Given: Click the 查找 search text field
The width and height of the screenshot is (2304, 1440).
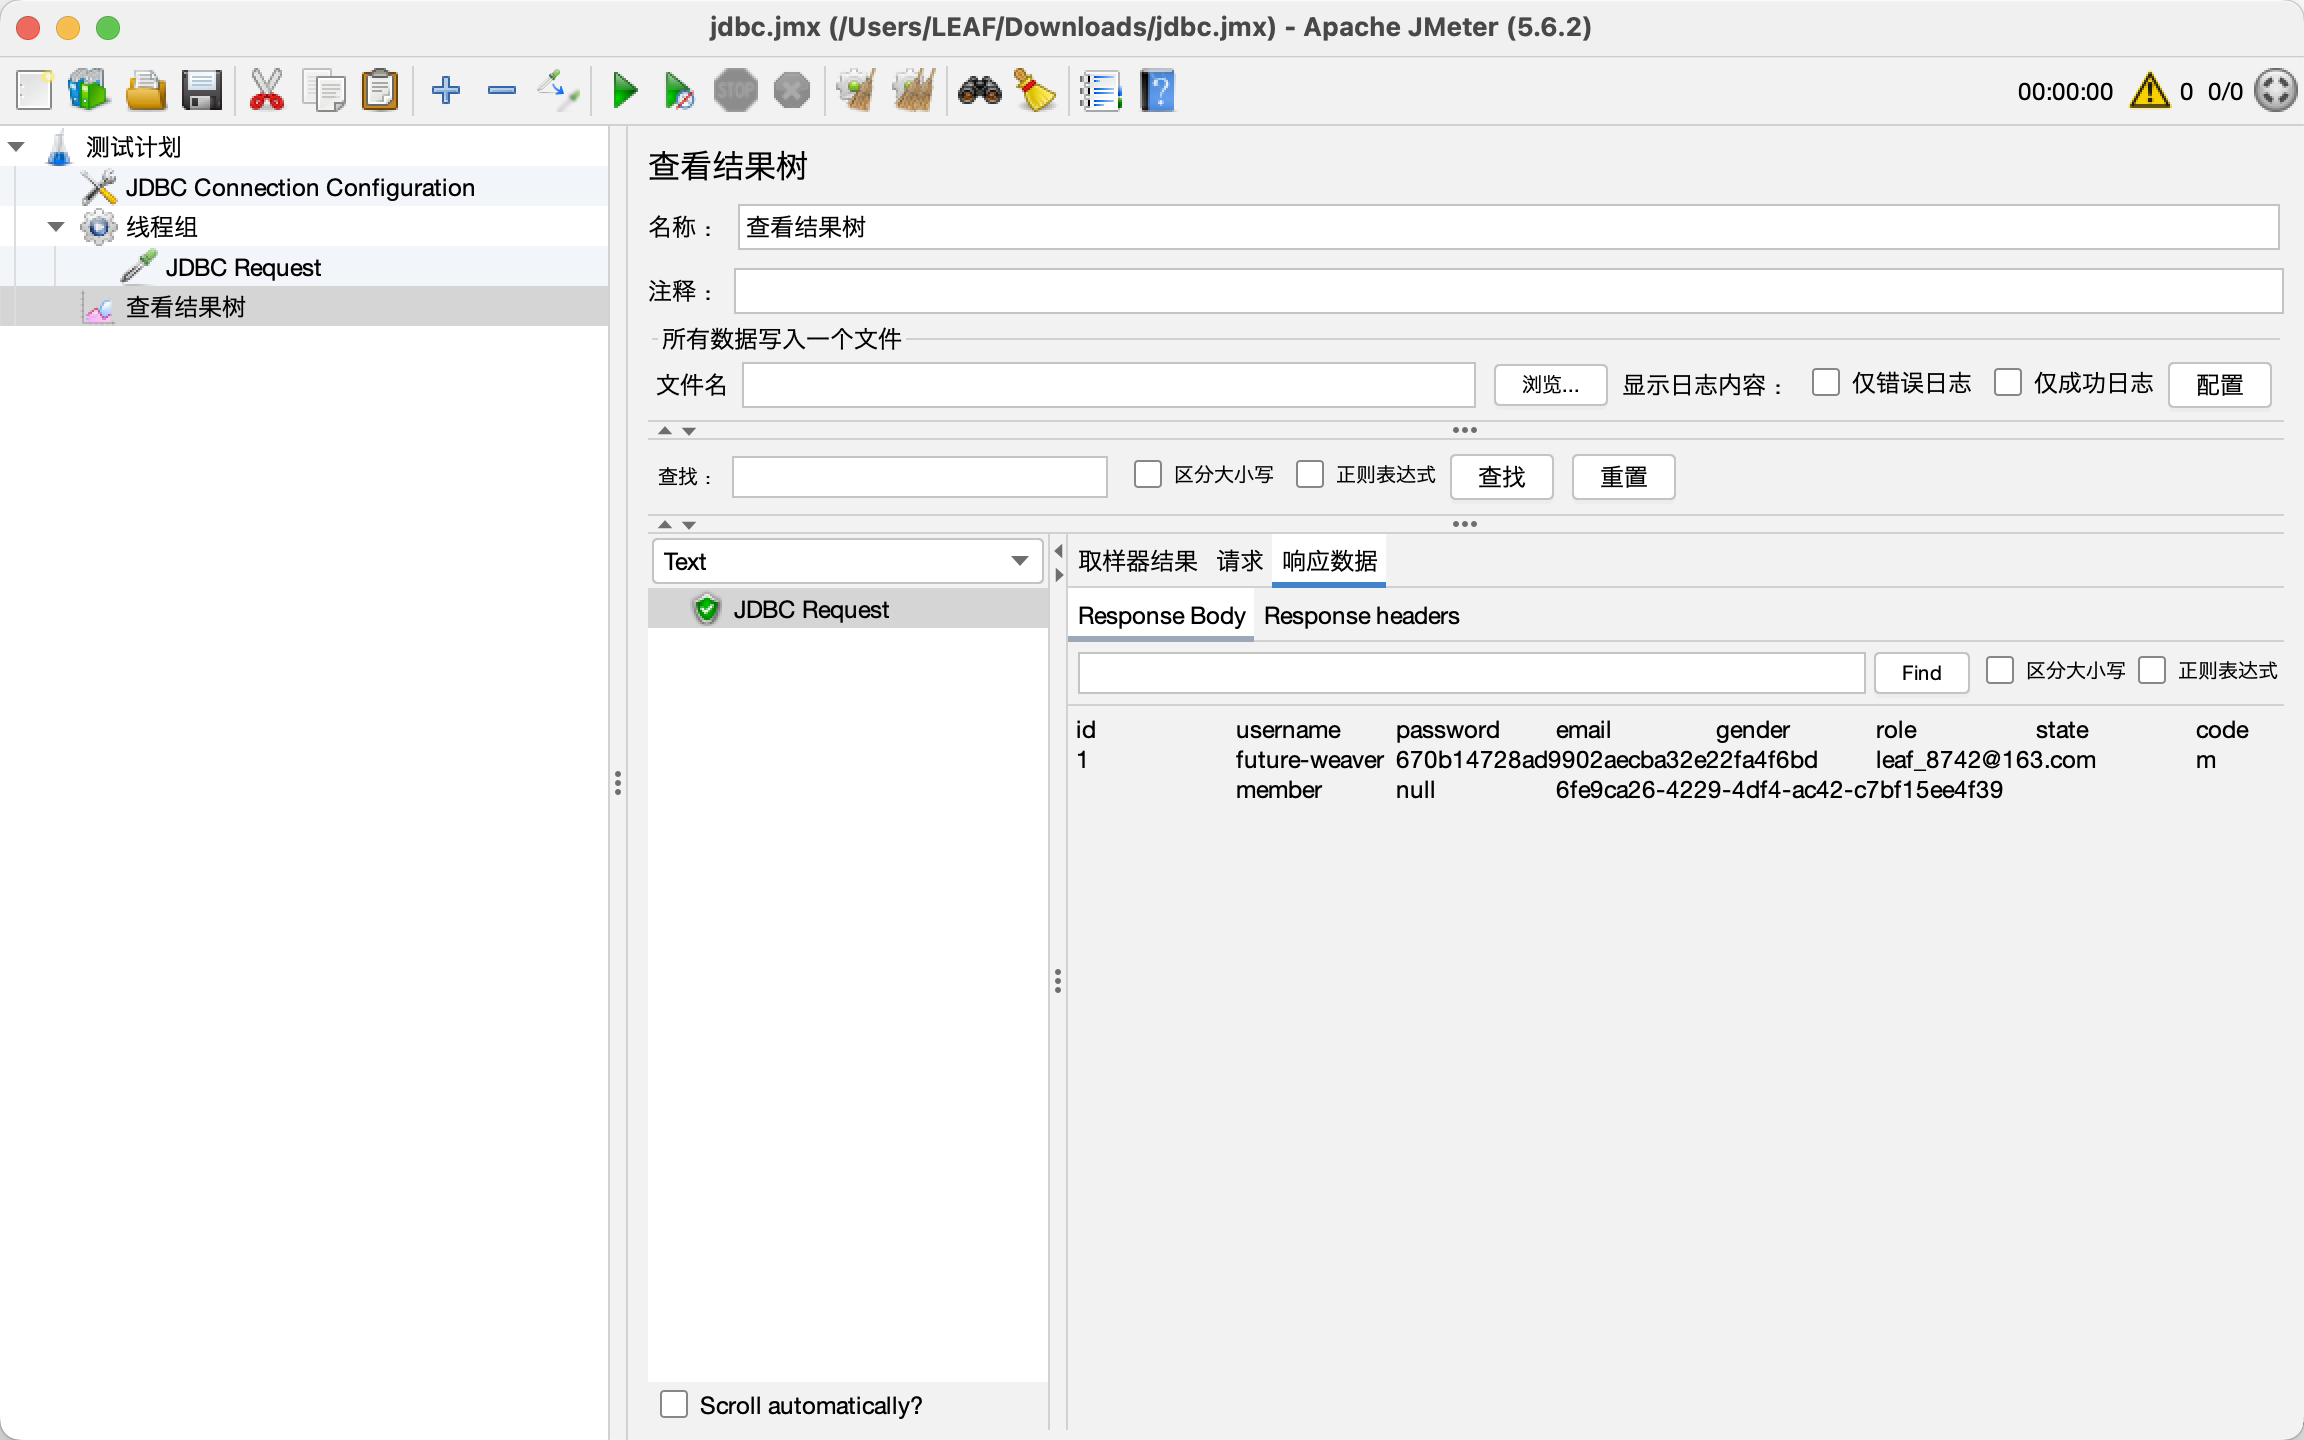Looking at the screenshot, I should coord(919,477).
